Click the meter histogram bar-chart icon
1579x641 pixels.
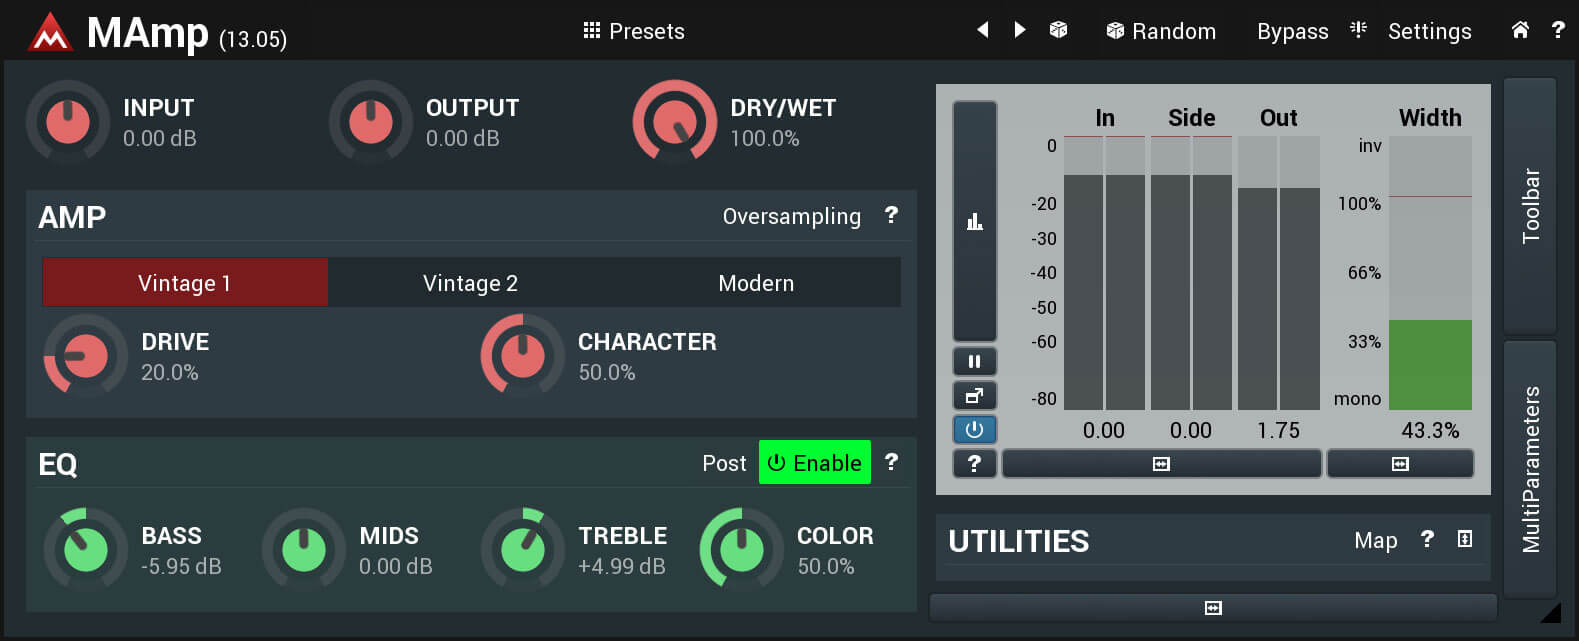coord(975,221)
